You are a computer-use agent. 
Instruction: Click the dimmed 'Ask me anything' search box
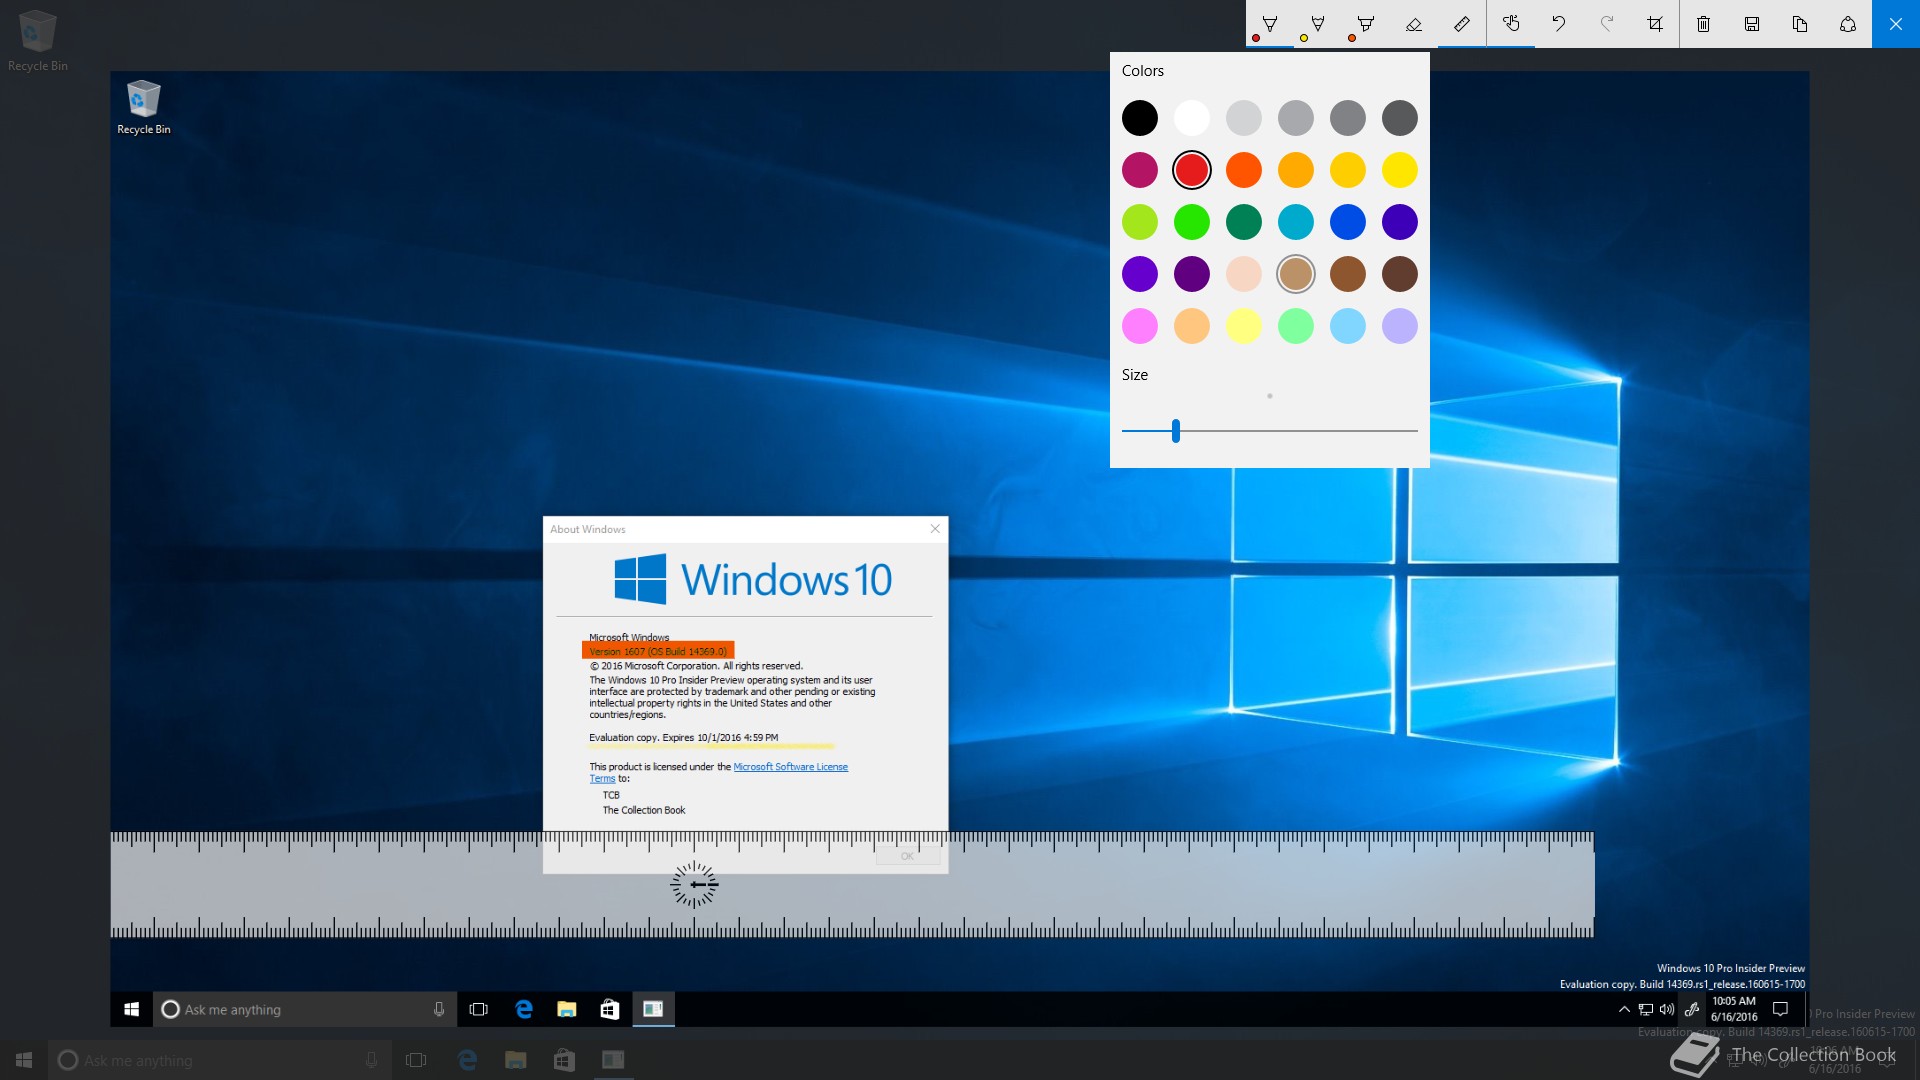pyautogui.click(x=222, y=1060)
